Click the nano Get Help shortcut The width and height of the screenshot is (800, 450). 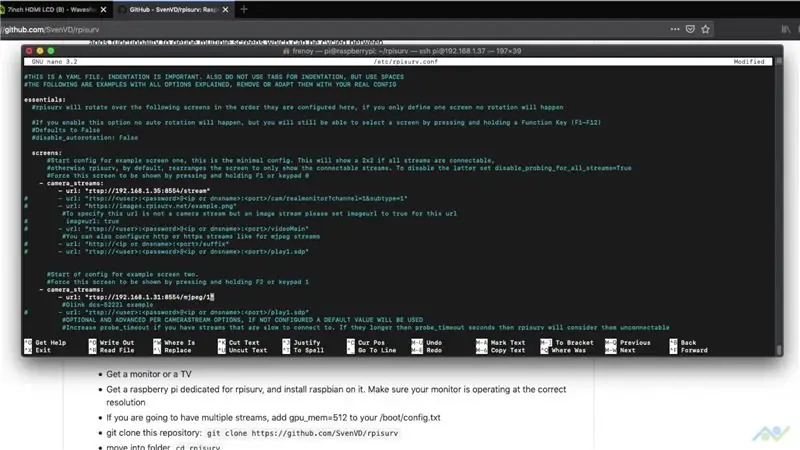click(45, 342)
